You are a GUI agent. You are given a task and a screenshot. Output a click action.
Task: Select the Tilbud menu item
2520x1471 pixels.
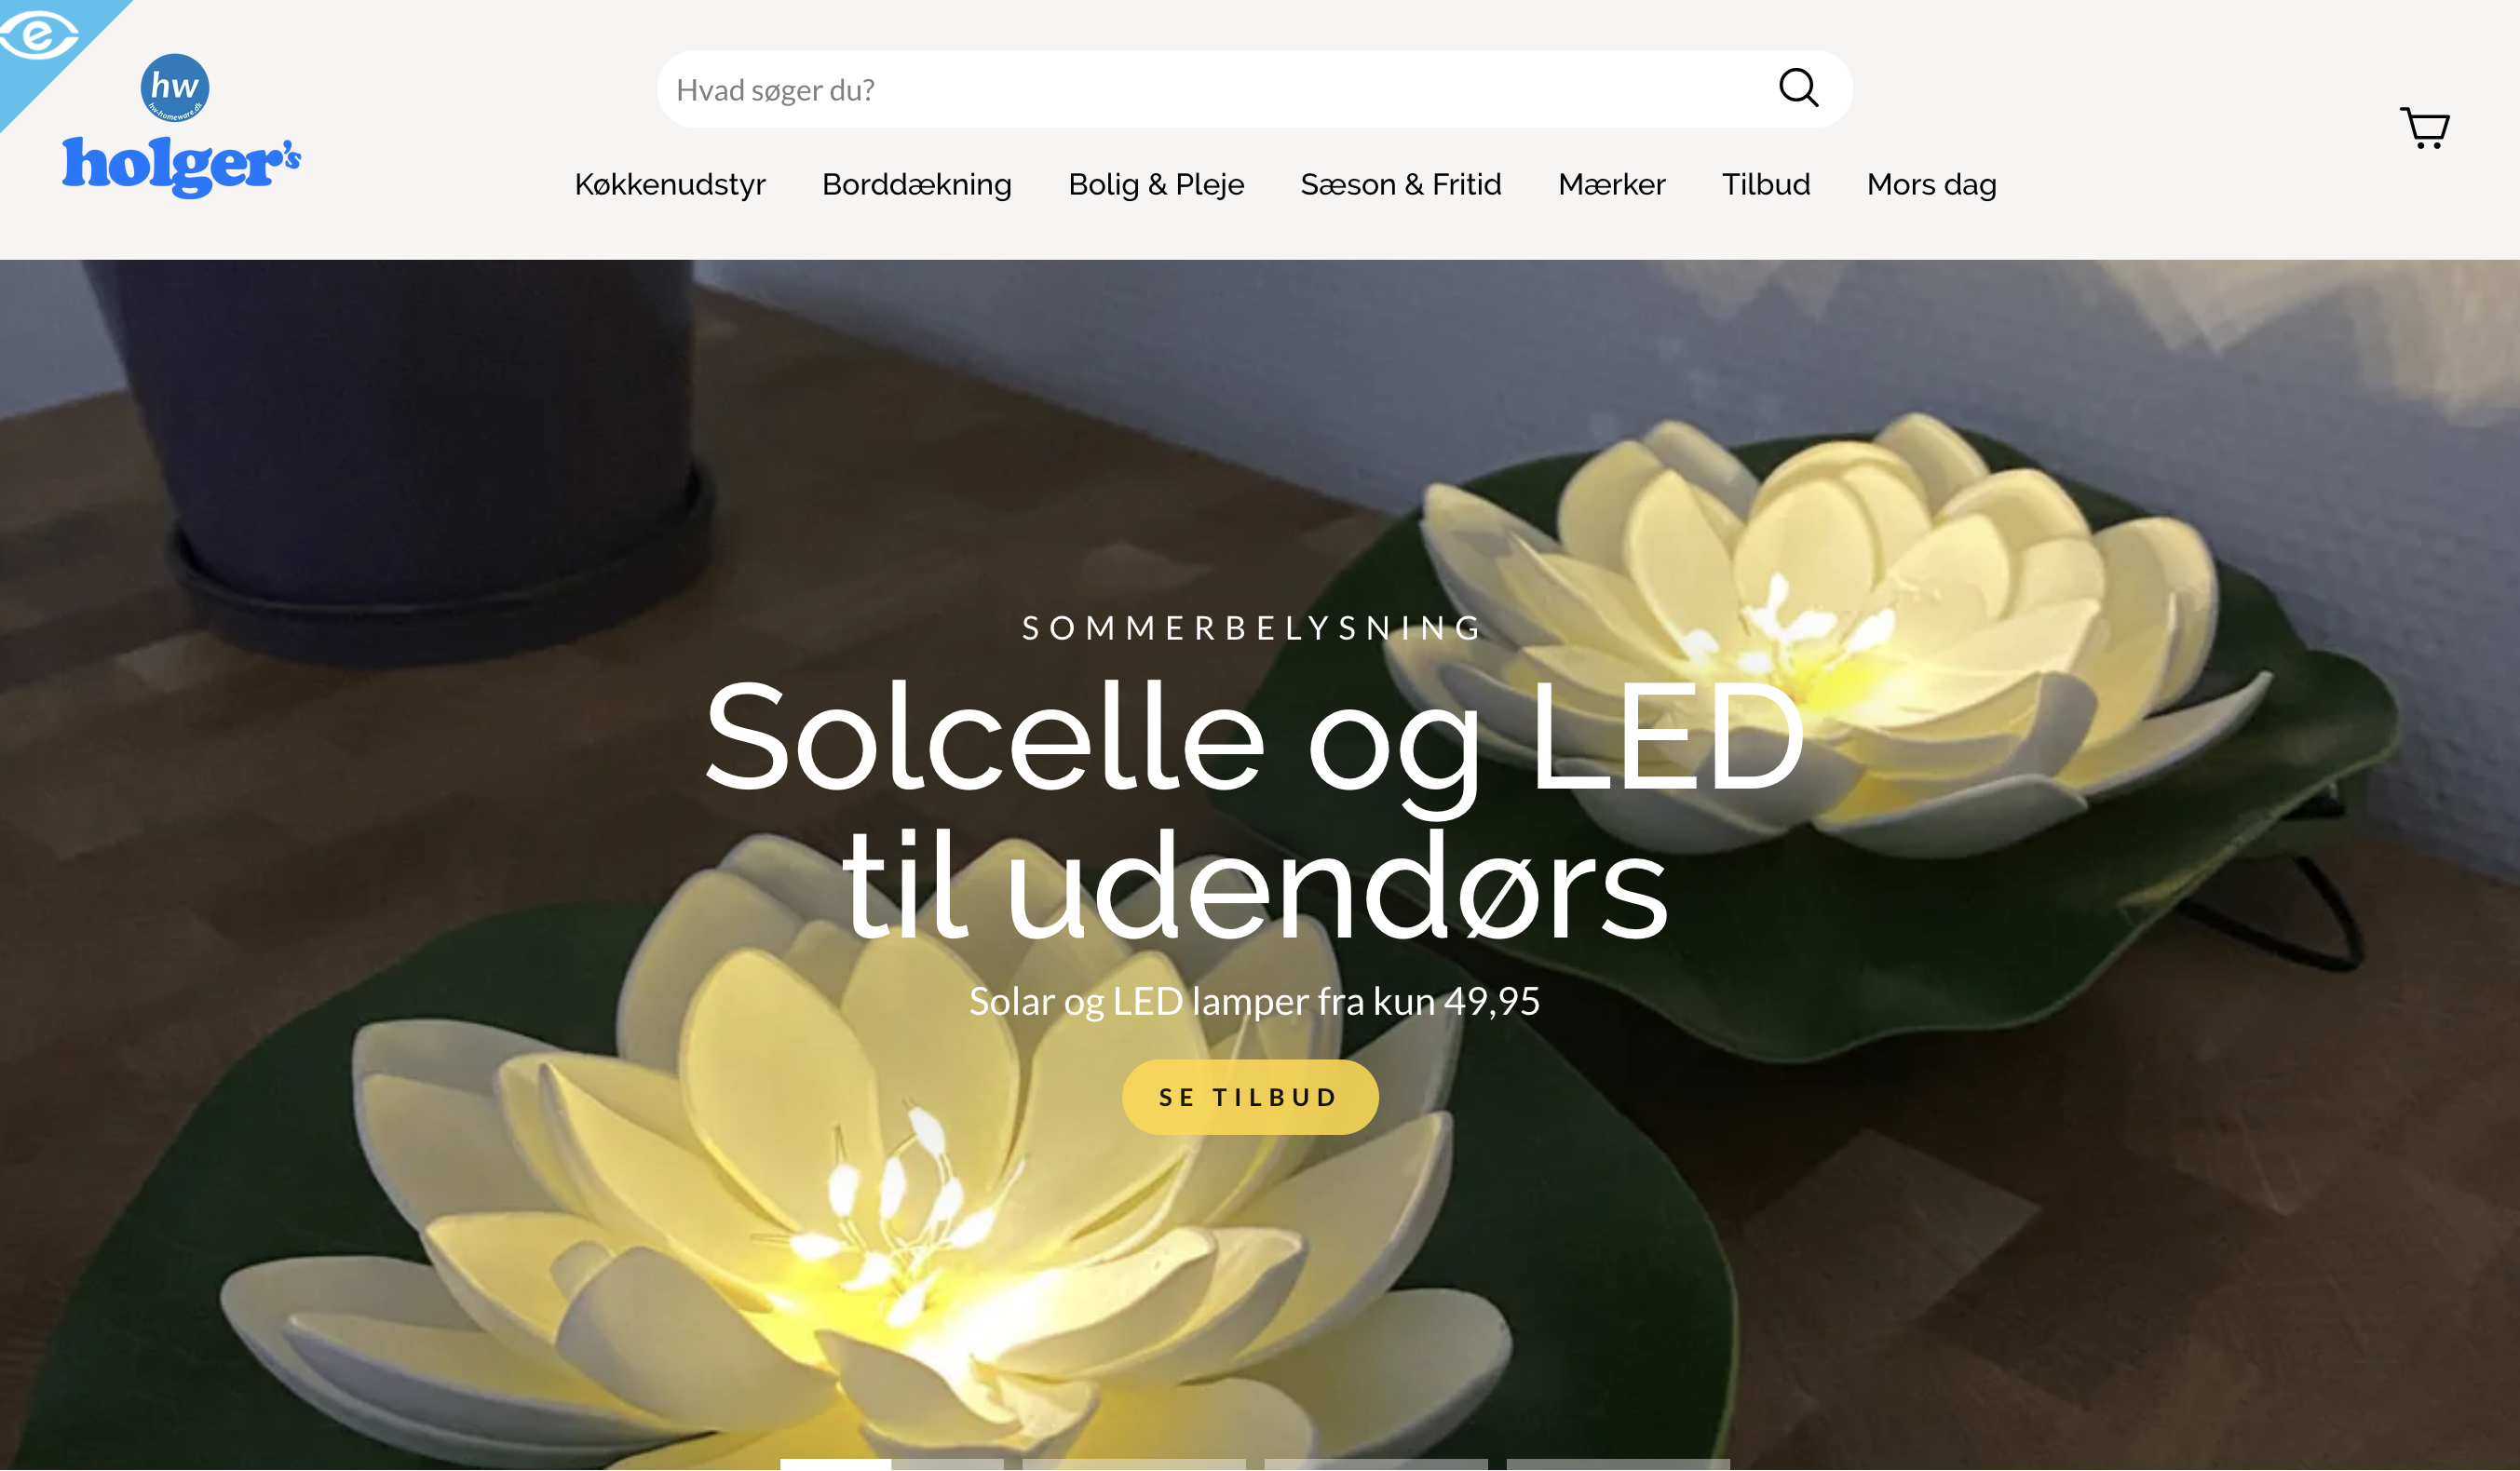point(1766,185)
